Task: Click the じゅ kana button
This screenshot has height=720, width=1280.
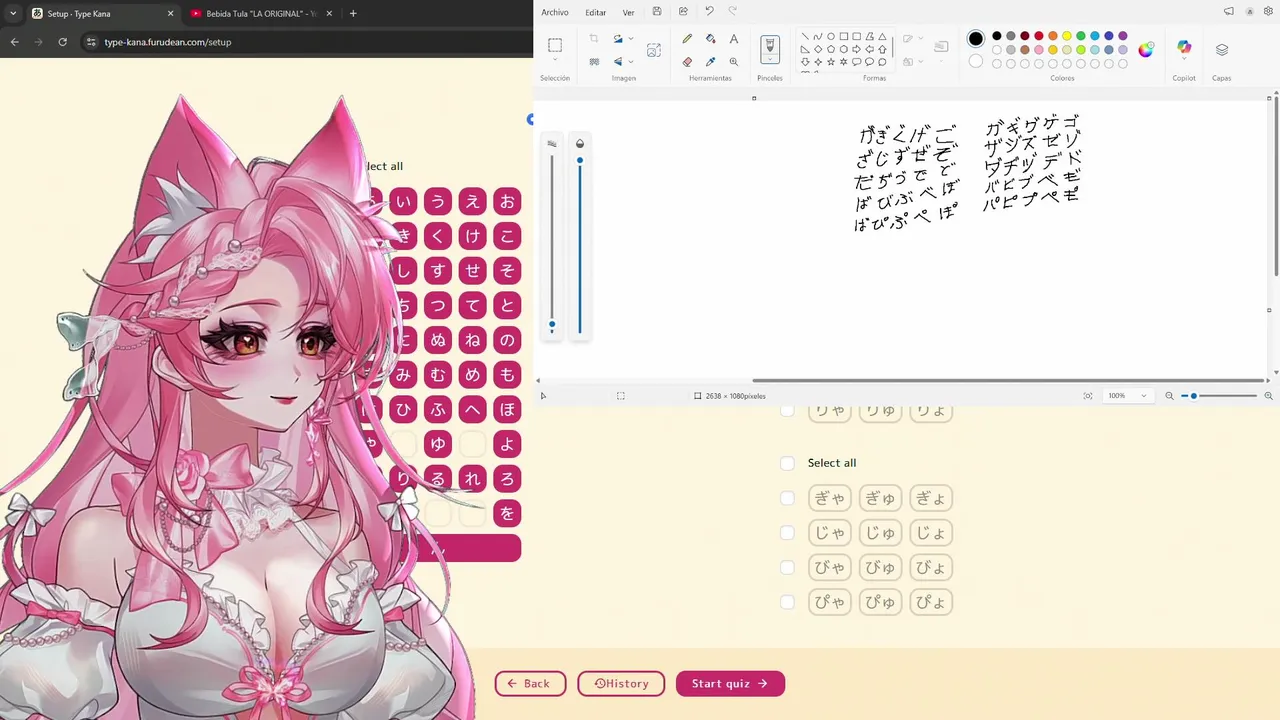Action: [x=880, y=533]
